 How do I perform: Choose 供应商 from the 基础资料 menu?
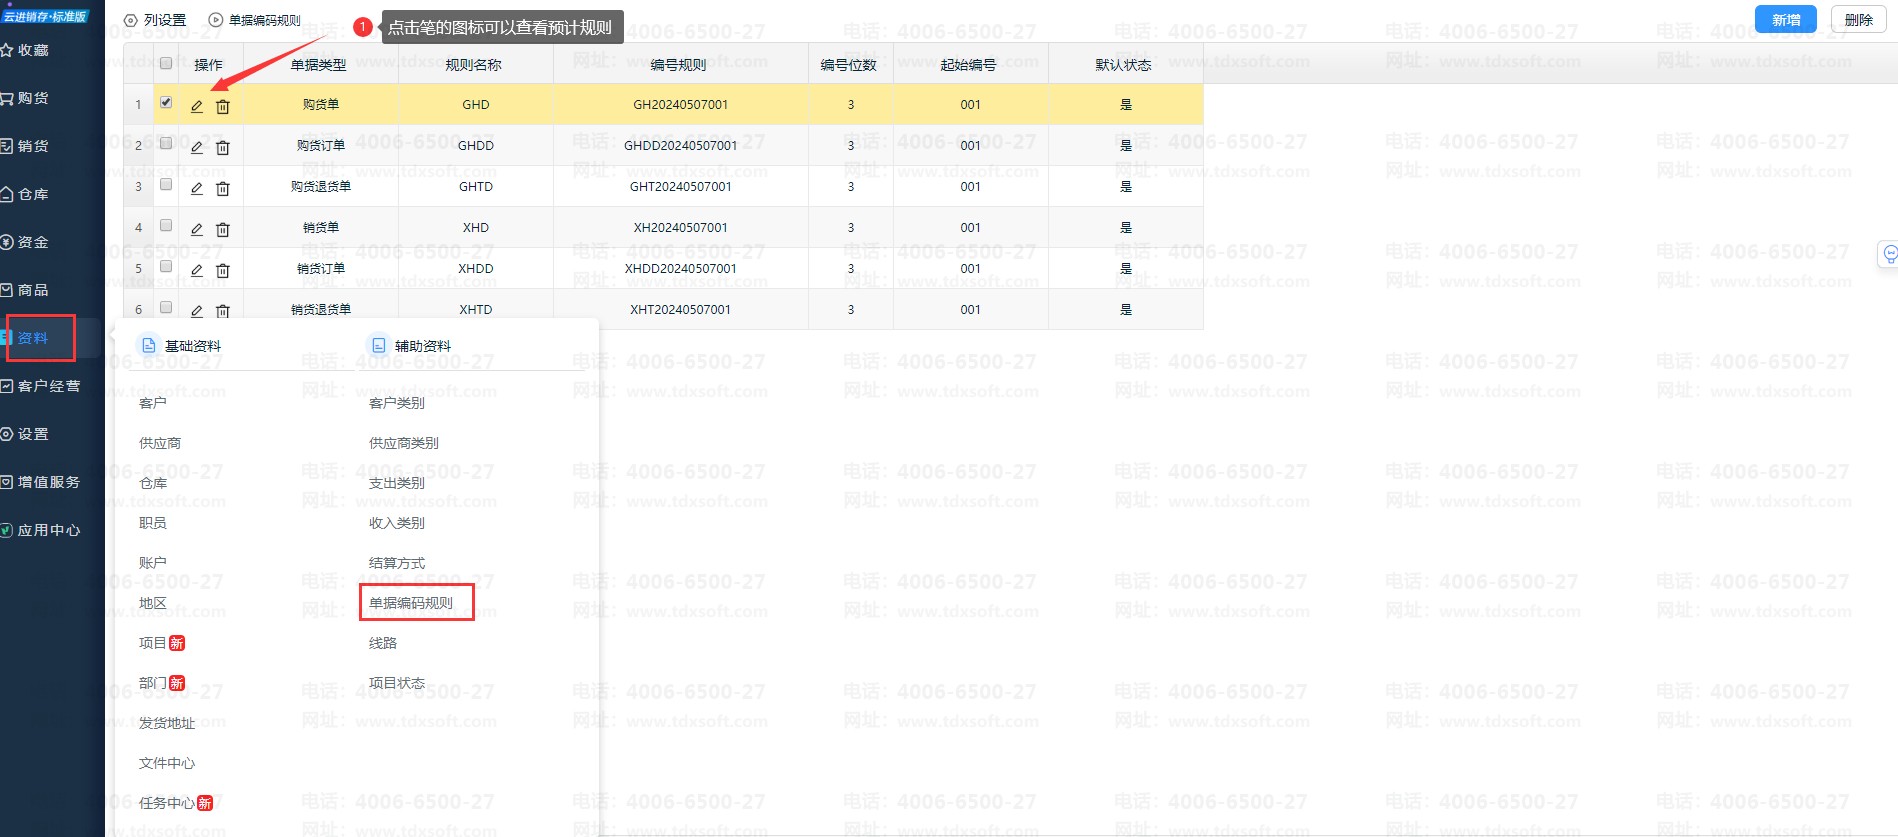click(x=160, y=443)
